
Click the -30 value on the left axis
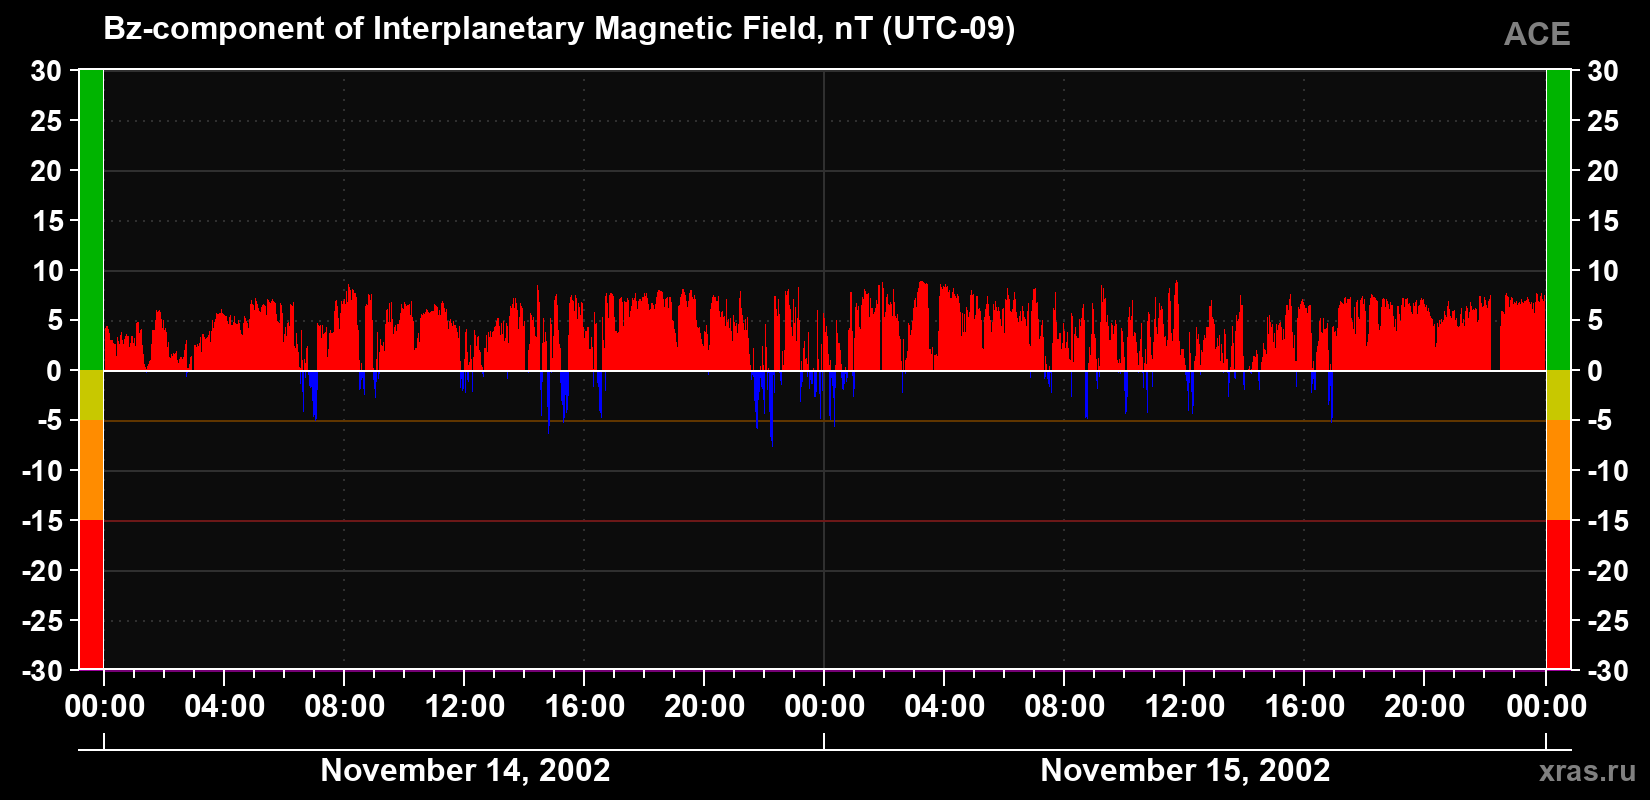point(41,670)
